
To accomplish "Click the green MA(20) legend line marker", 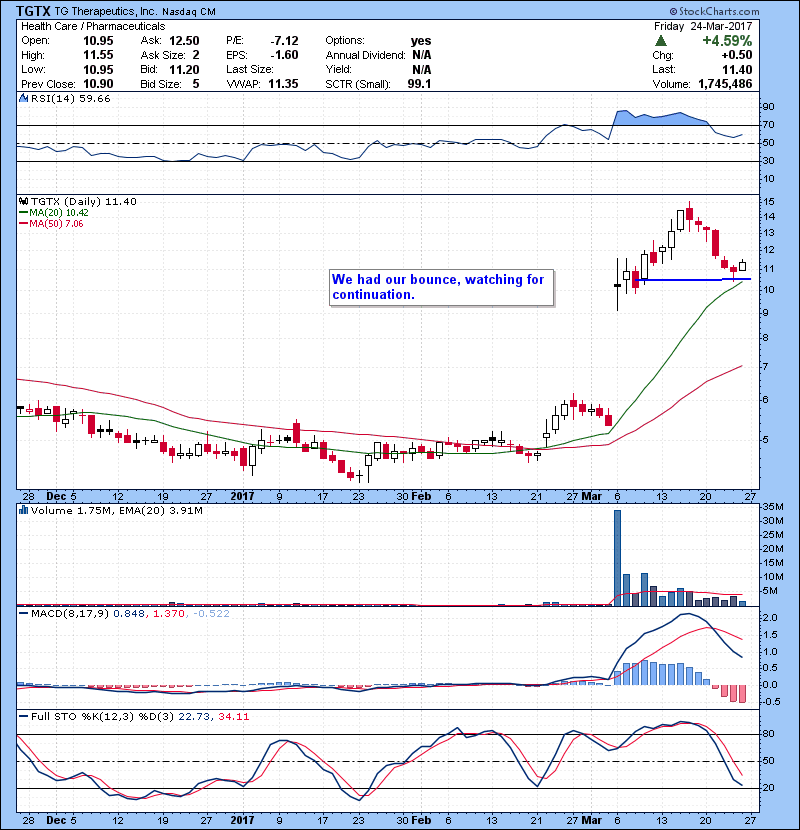I will click(x=24, y=212).
